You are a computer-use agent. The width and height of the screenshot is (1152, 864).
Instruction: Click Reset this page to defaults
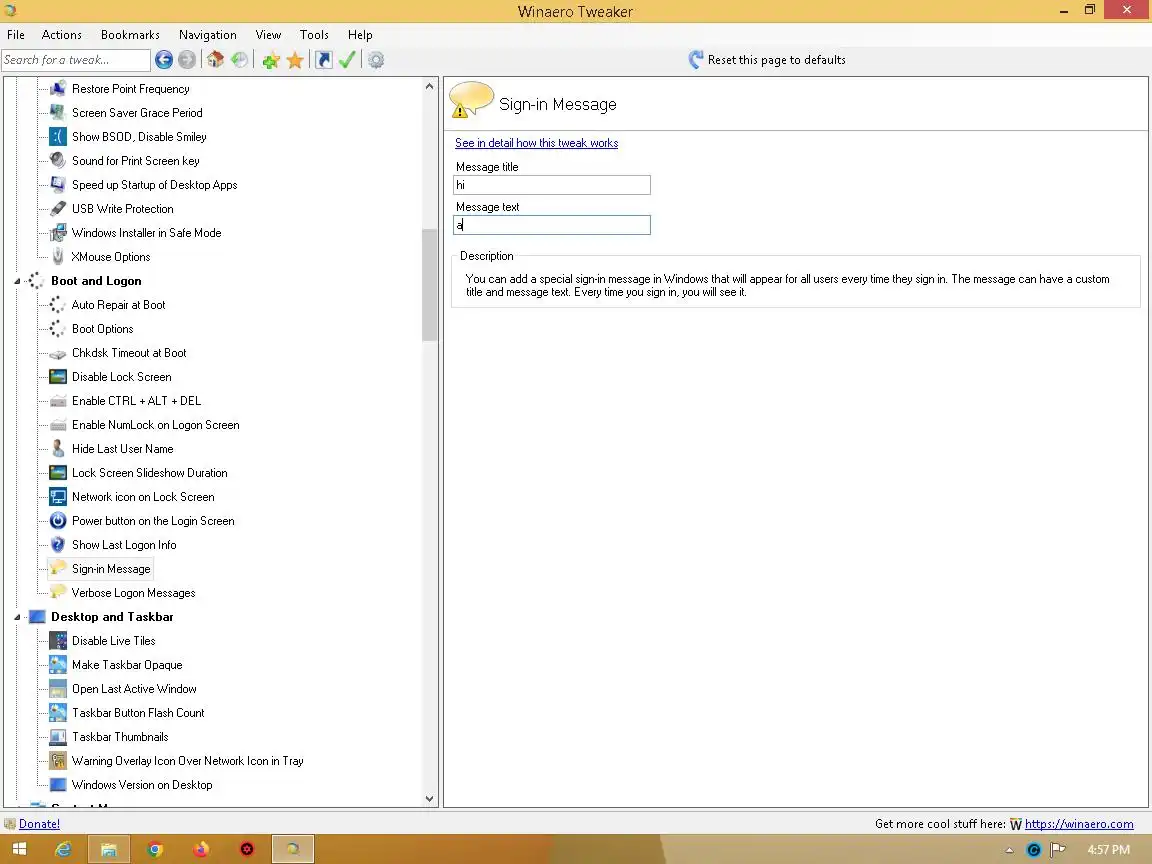coord(767,60)
